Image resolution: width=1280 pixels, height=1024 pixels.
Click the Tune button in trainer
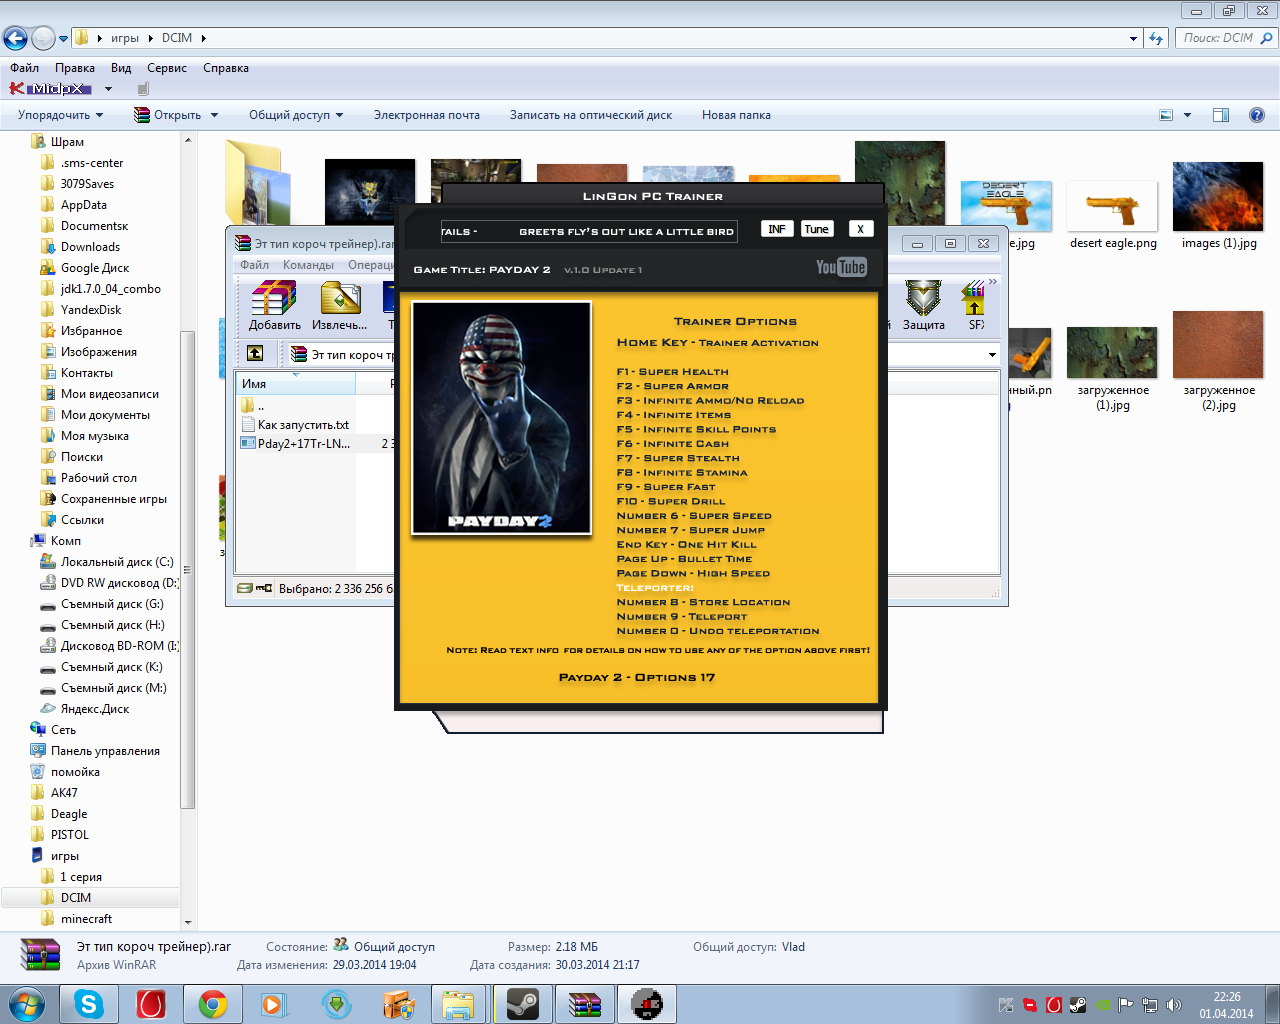coord(817,229)
